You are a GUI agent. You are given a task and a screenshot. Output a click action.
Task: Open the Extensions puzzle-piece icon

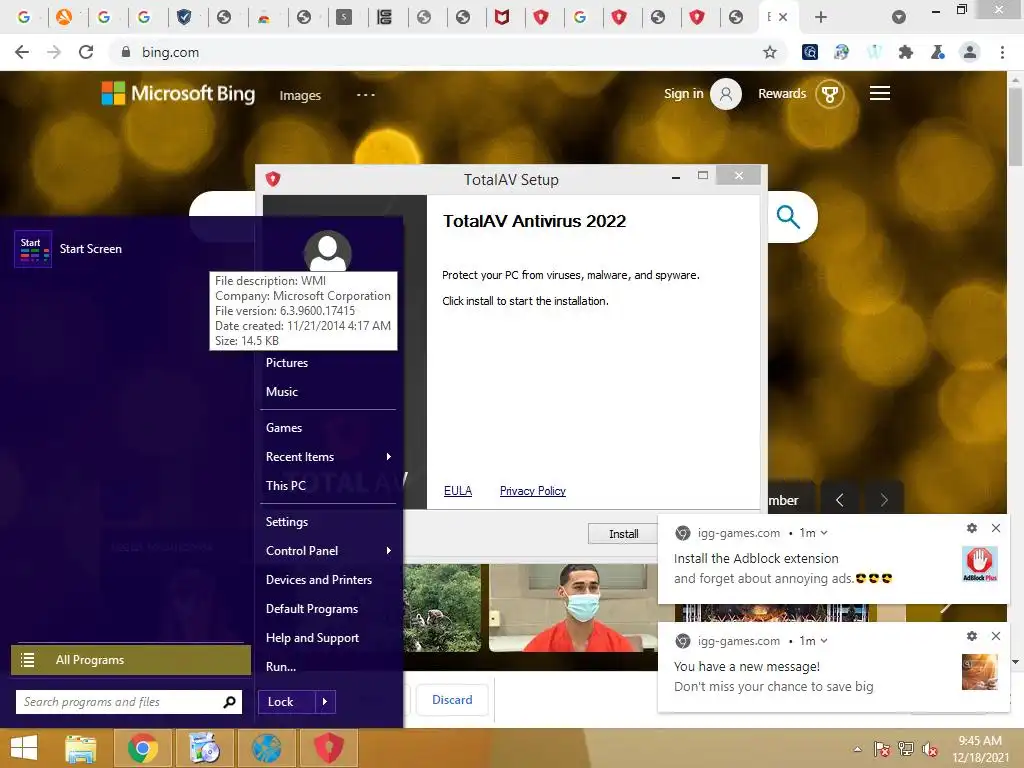tap(906, 52)
